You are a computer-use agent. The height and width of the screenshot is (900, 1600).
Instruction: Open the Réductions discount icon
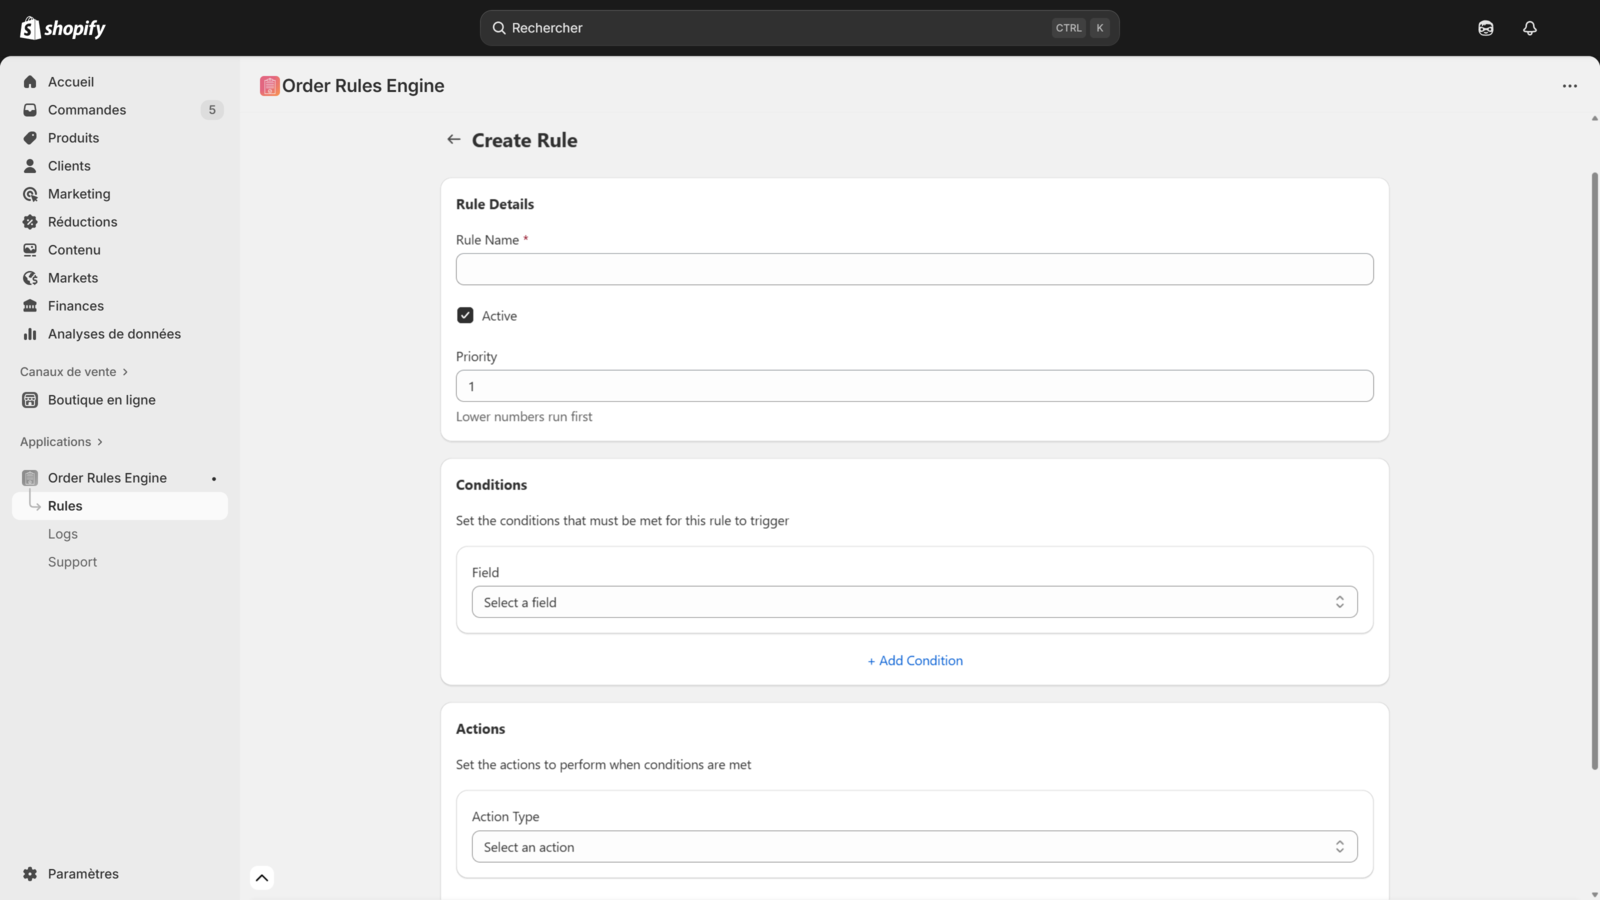pyautogui.click(x=31, y=221)
